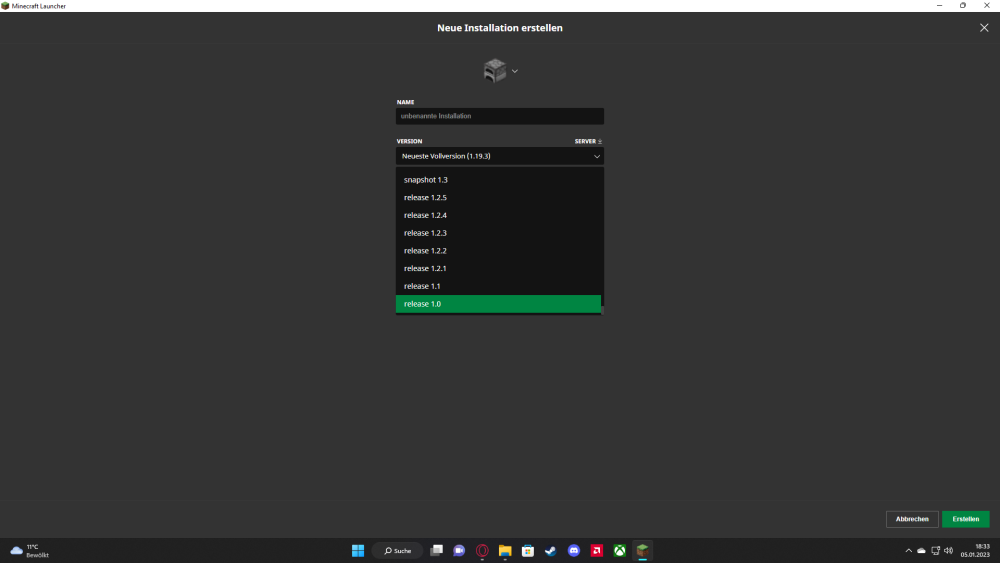Viewport: 1000px width, 563px height.
Task: Click the OneDrive cloud tray icon
Action: click(x=922, y=550)
